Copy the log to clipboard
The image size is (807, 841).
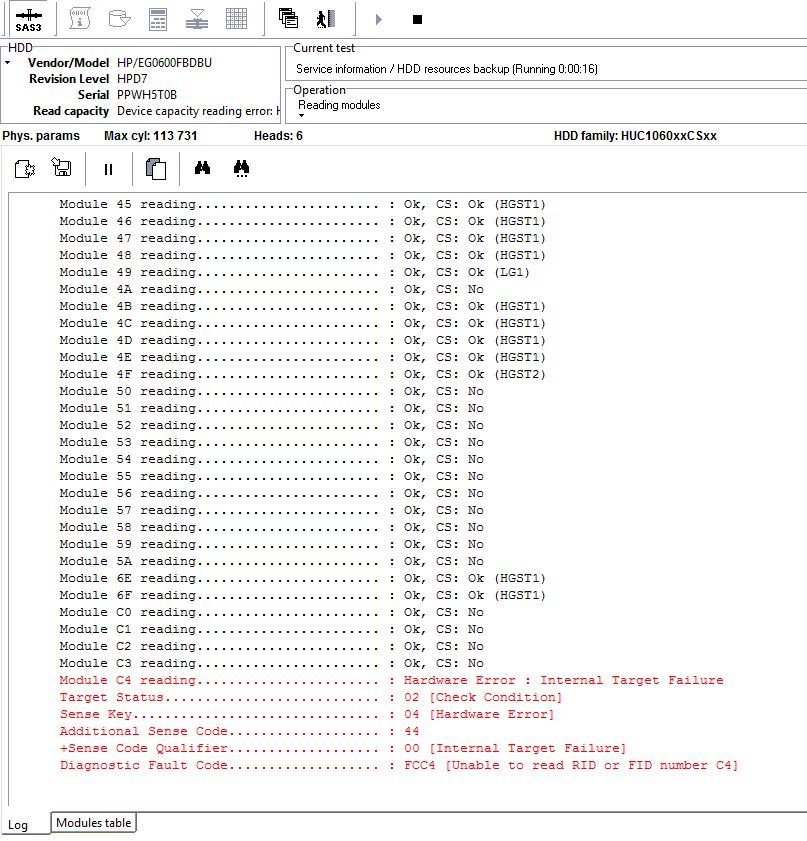pyautogui.click(x=156, y=168)
